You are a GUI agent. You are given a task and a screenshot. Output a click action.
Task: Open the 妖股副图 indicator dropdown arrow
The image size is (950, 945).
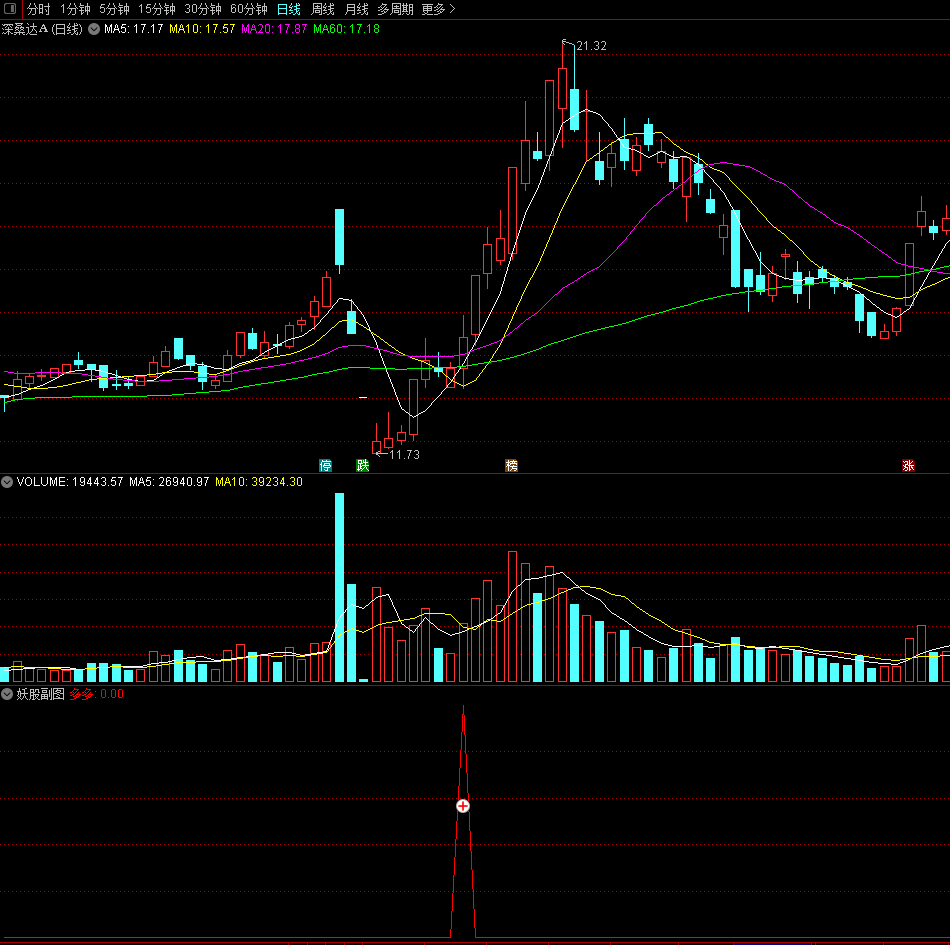coord(7,694)
